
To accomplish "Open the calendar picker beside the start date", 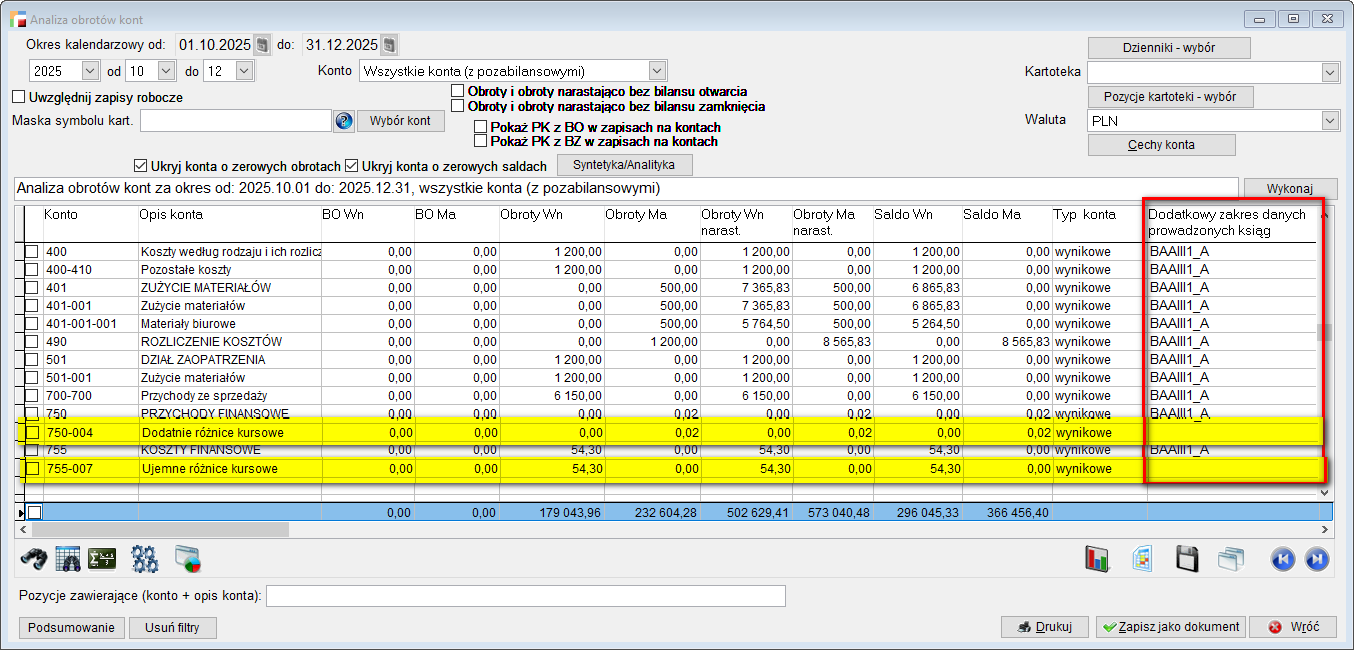I will click(x=262, y=45).
